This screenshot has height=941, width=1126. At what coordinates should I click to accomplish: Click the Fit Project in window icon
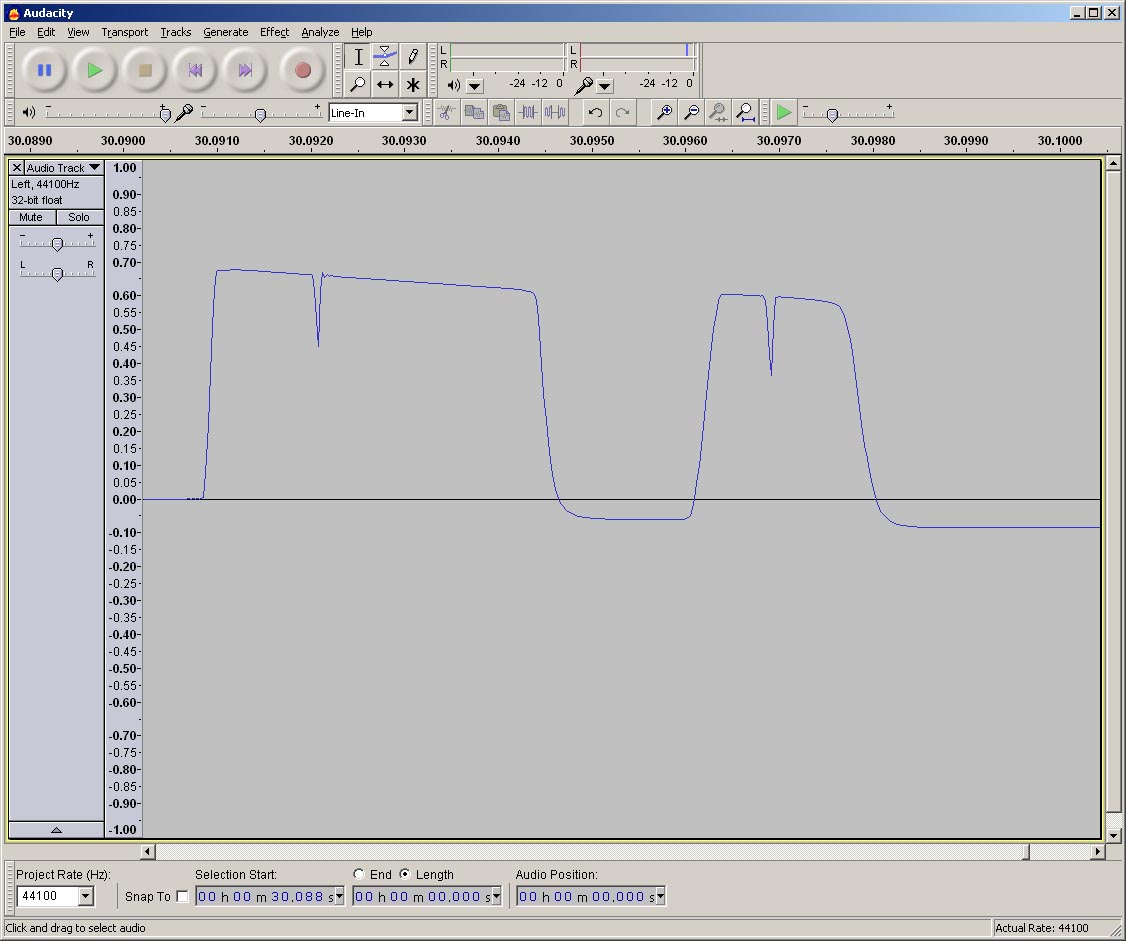(745, 112)
